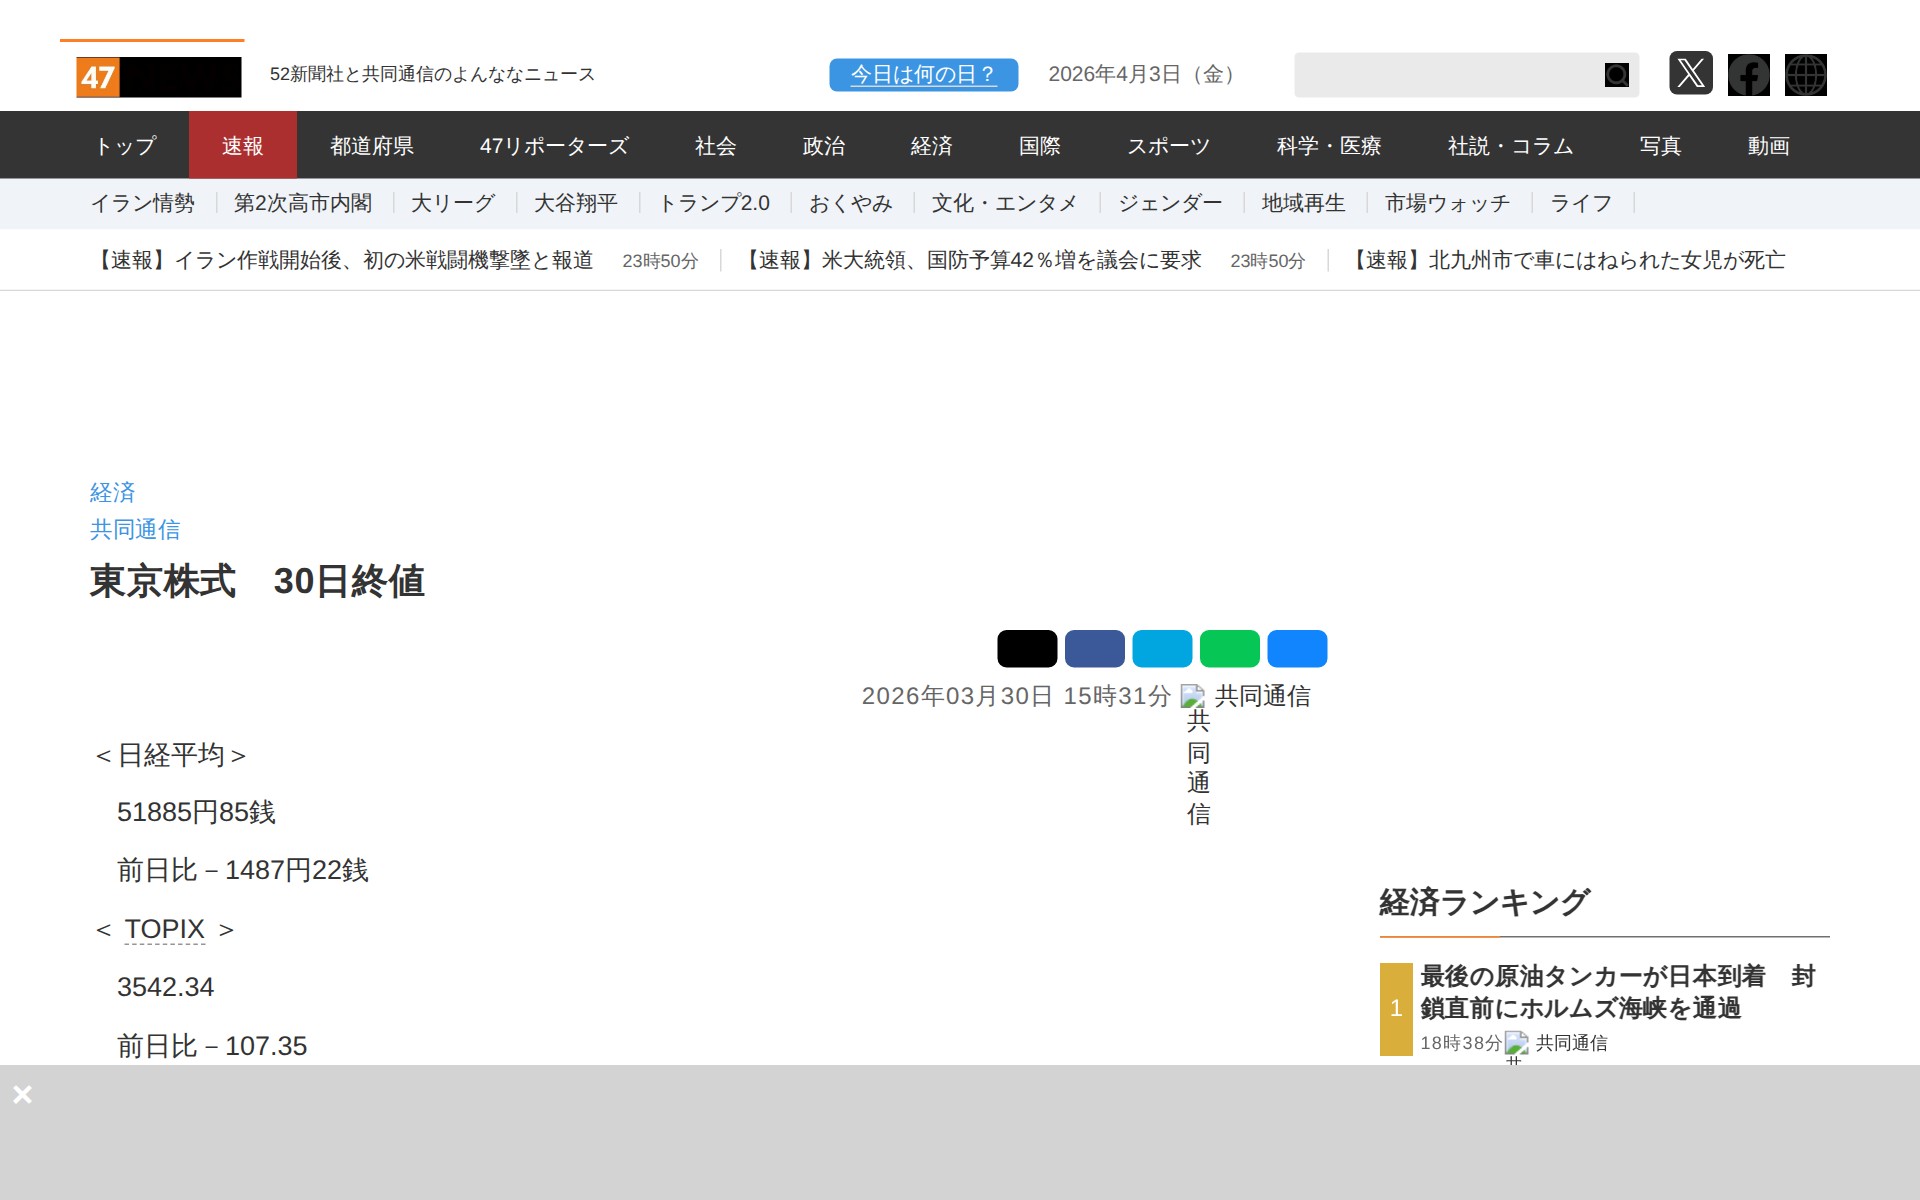This screenshot has width=1920, height=1200.
Task: Open the Facebook page icon
Action: click(1748, 75)
